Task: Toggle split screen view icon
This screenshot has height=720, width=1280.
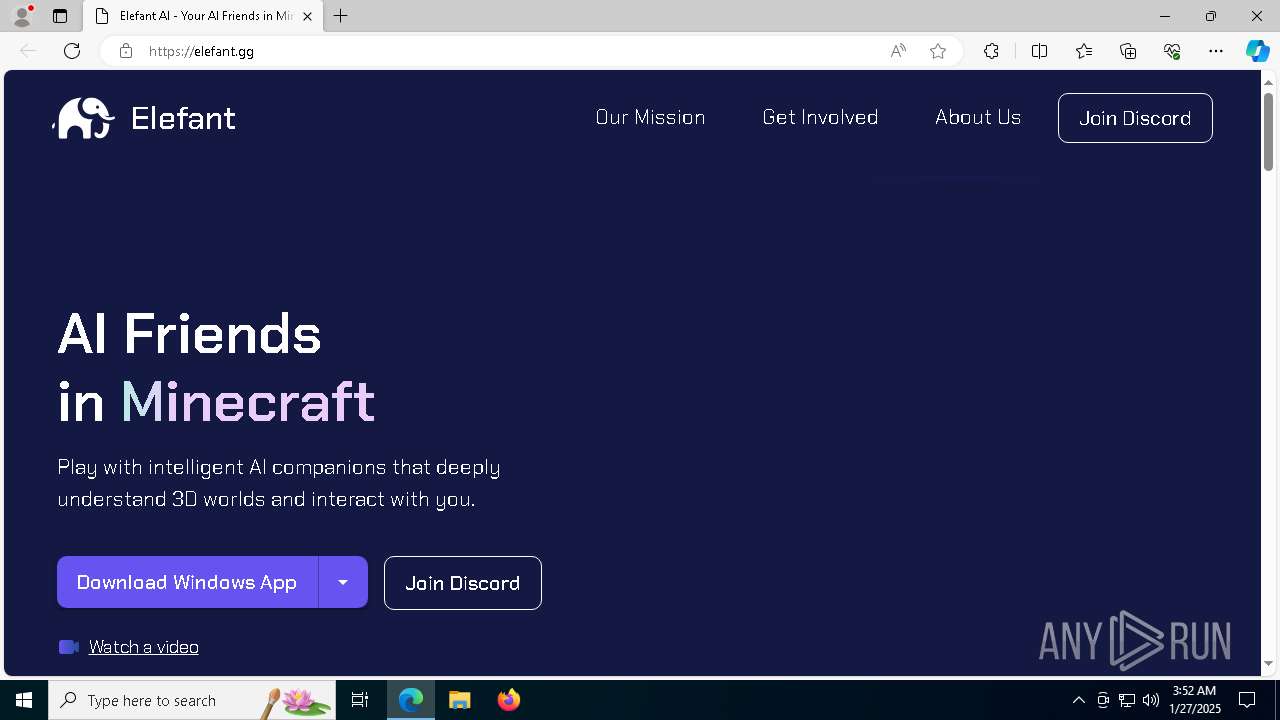Action: click(1039, 51)
